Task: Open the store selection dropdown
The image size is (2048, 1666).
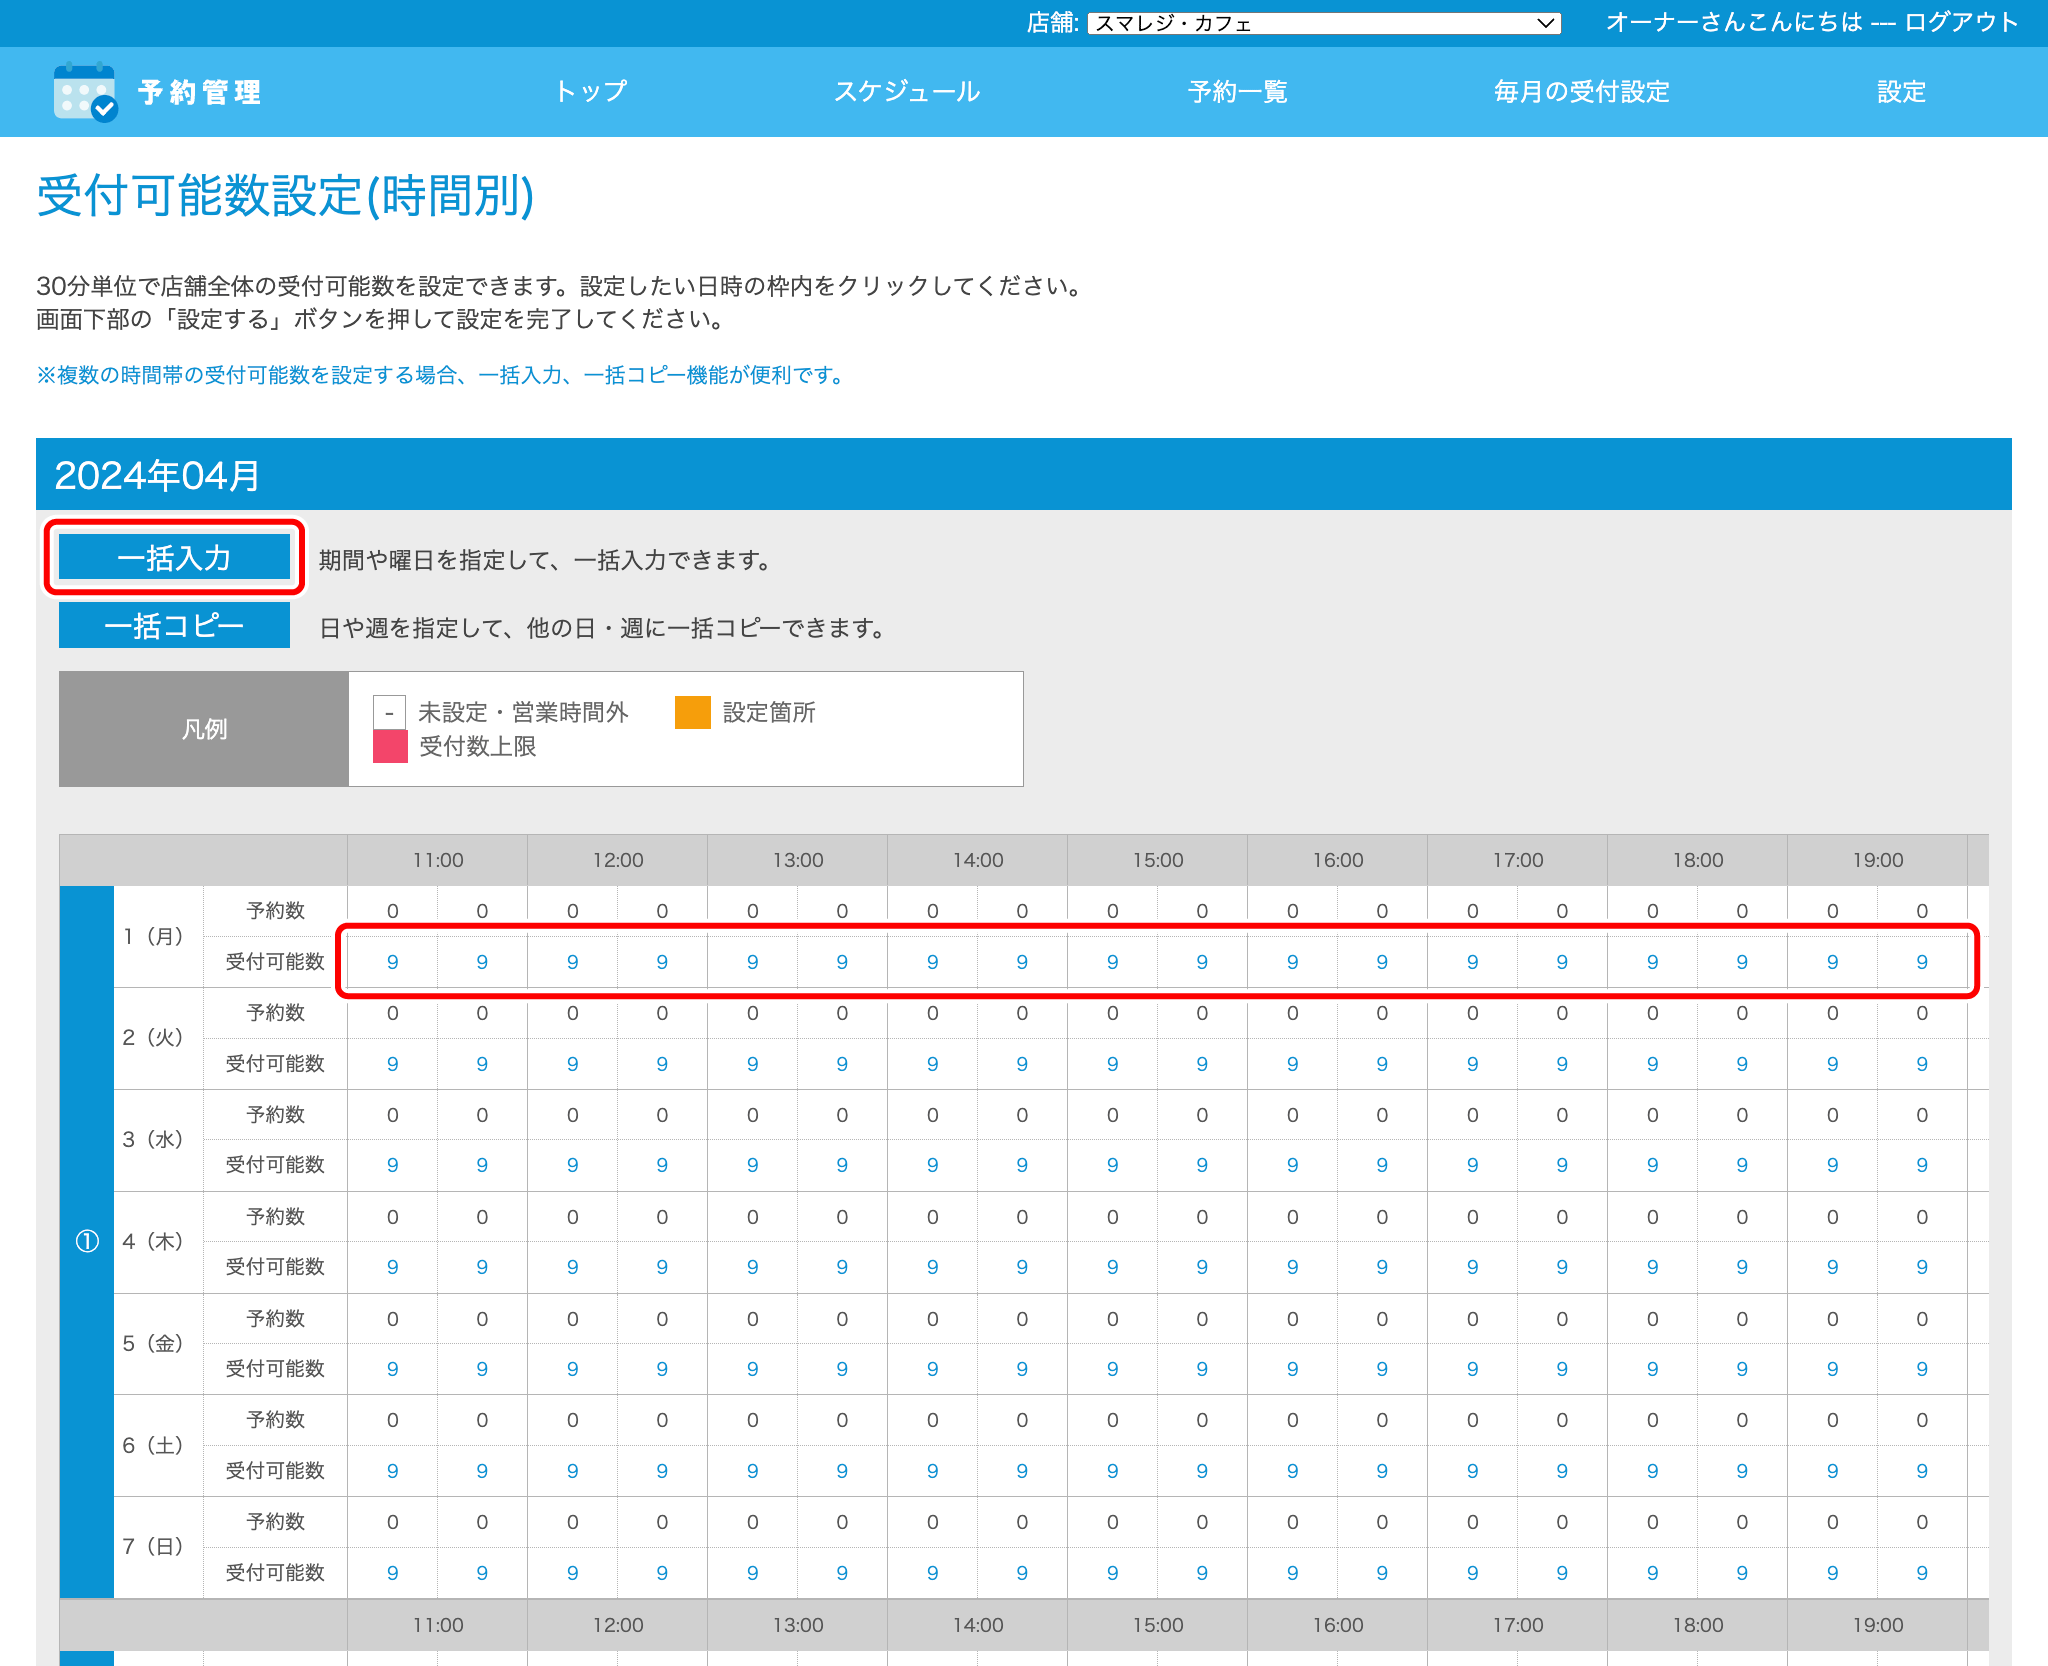Action: (1324, 23)
